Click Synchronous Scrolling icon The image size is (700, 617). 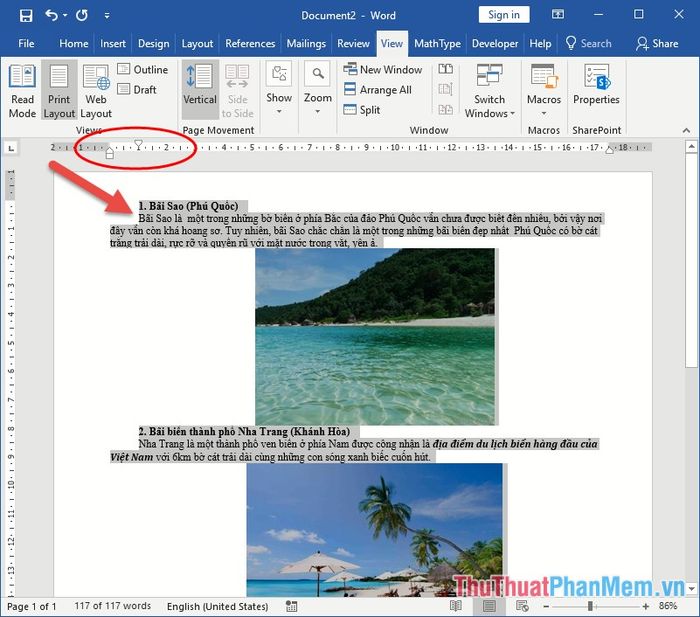446,89
